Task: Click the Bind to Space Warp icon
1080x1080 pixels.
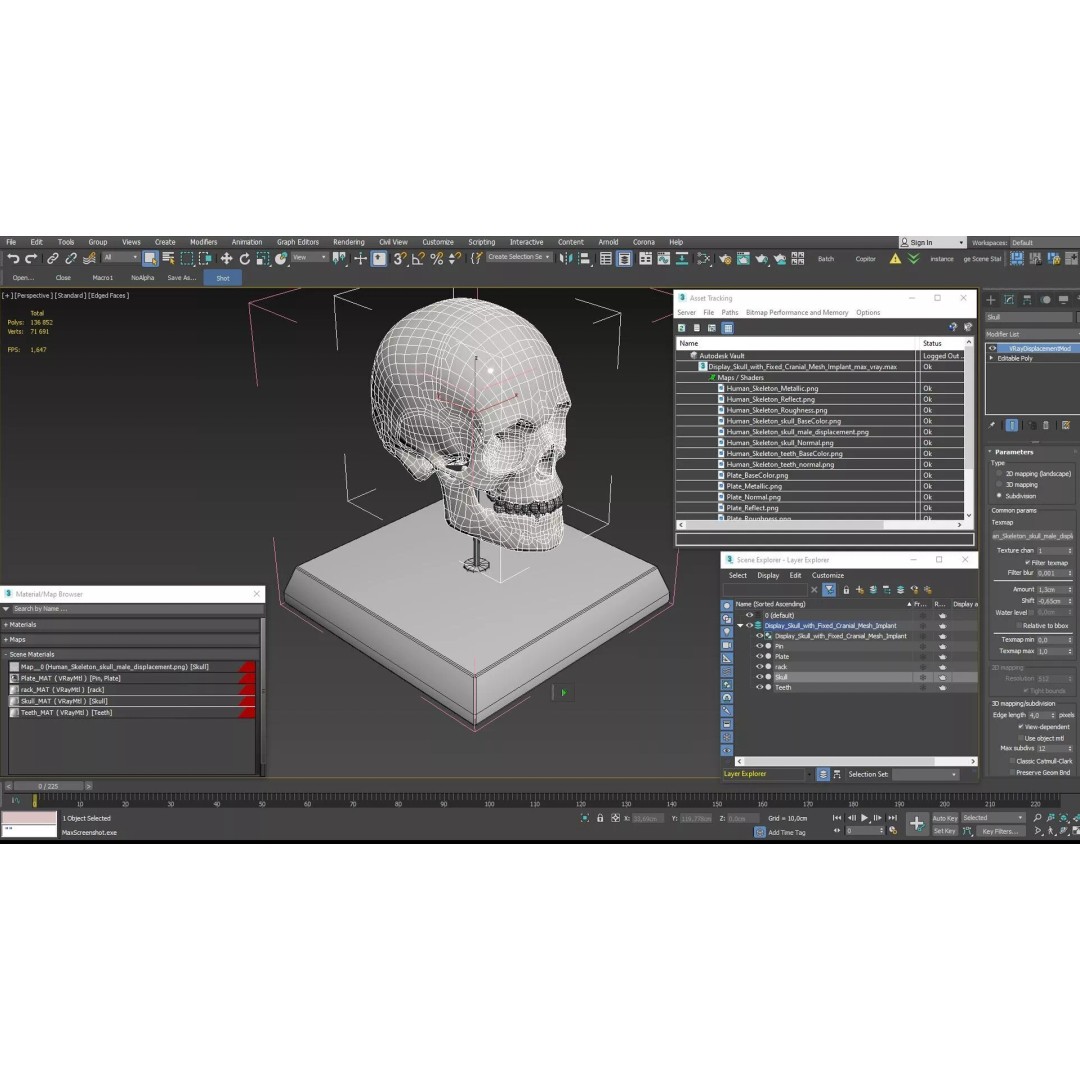Action: tap(89, 258)
